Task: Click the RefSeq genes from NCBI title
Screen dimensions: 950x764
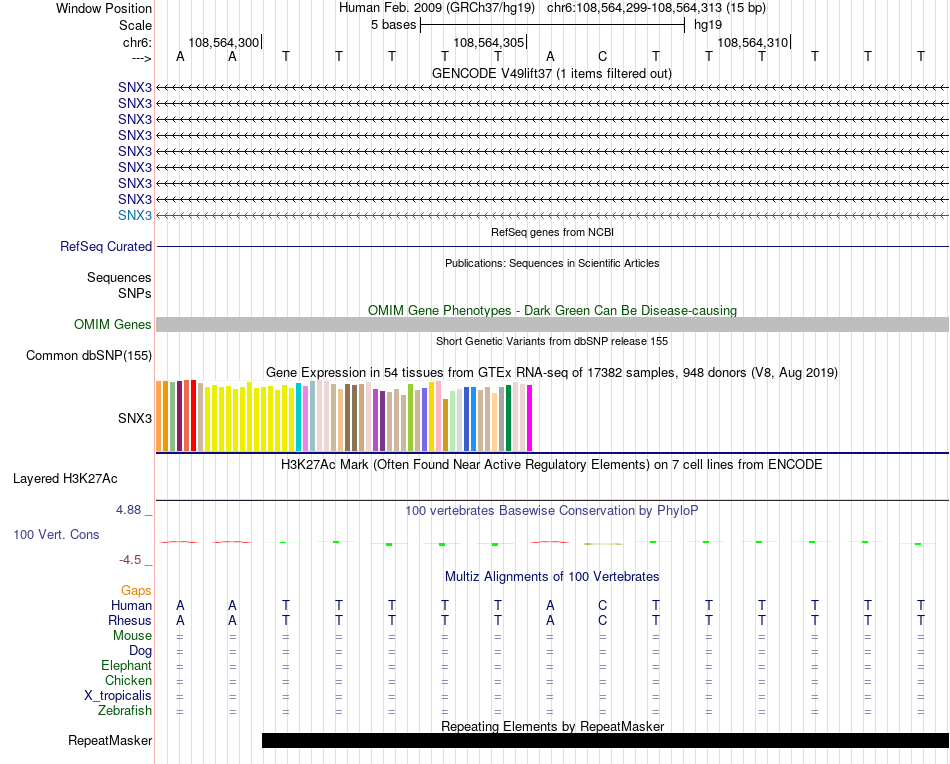Action: [553, 232]
